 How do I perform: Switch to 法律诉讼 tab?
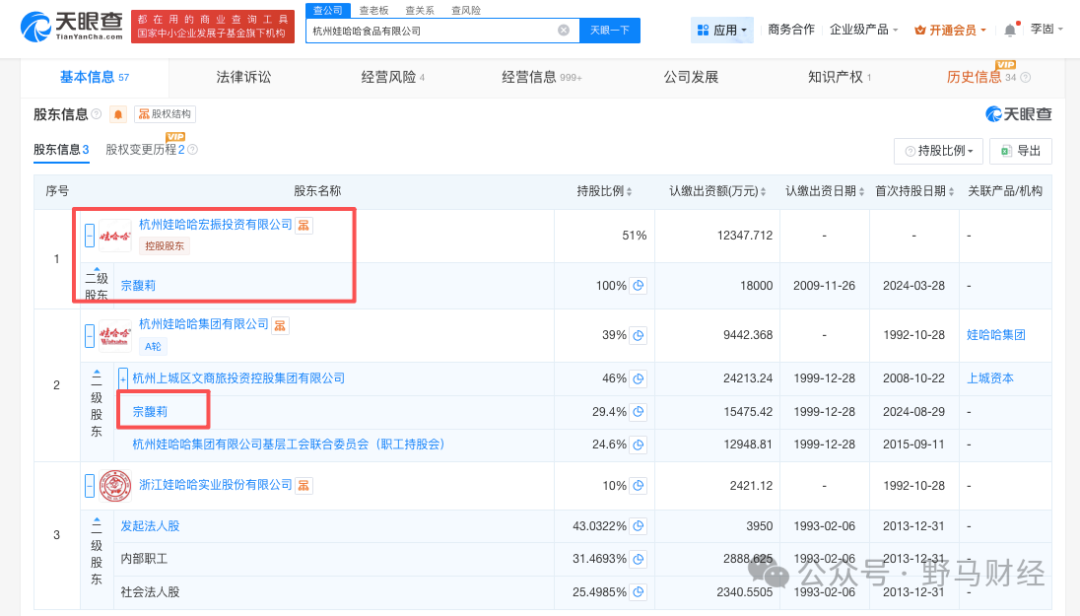(x=244, y=77)
